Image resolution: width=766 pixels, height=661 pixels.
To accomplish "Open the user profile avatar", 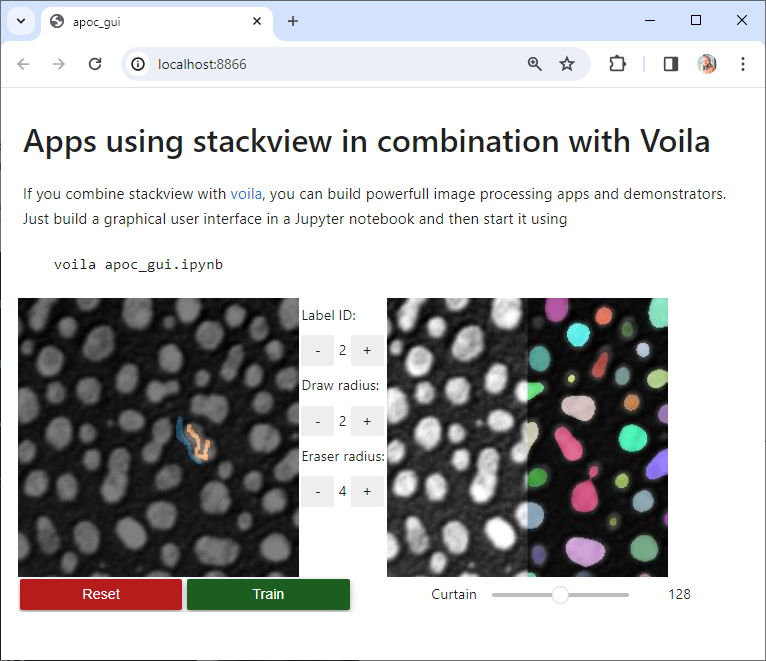I will [706, 64].
